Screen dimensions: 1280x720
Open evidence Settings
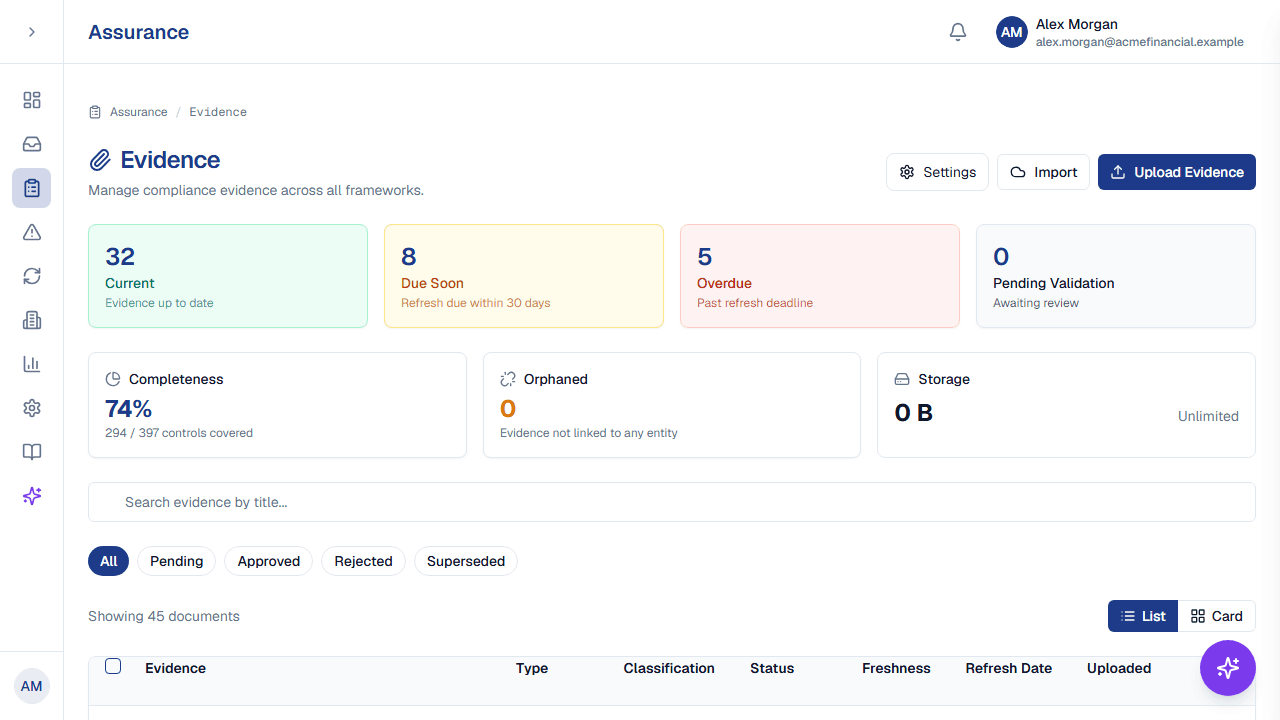938,172
